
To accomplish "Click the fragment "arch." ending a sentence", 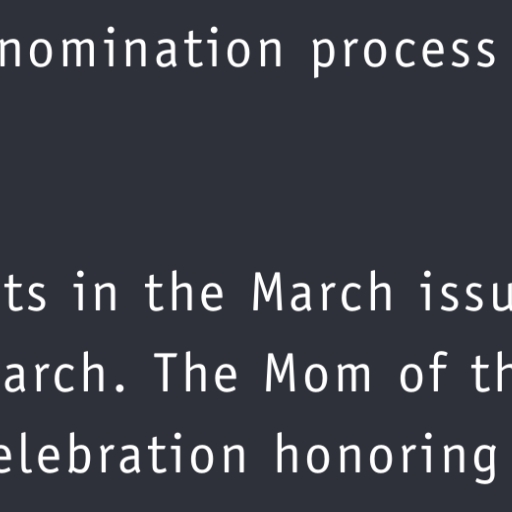I will [63, 372].
